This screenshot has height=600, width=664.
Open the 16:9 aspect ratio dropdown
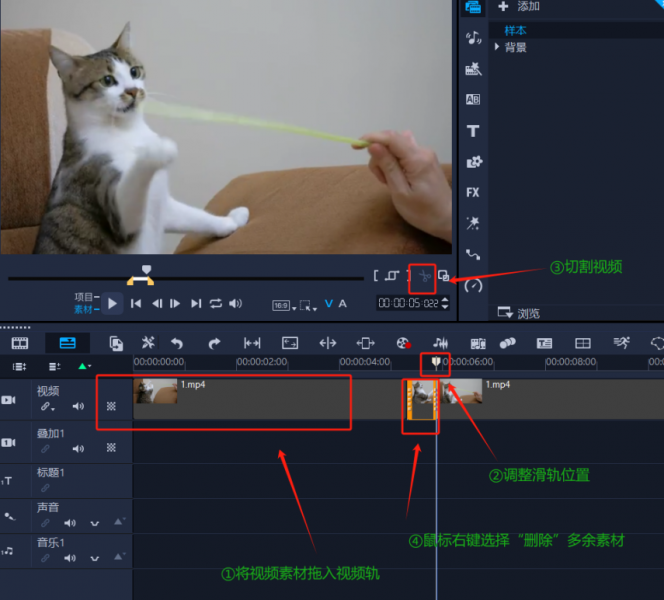click(284, 305)
